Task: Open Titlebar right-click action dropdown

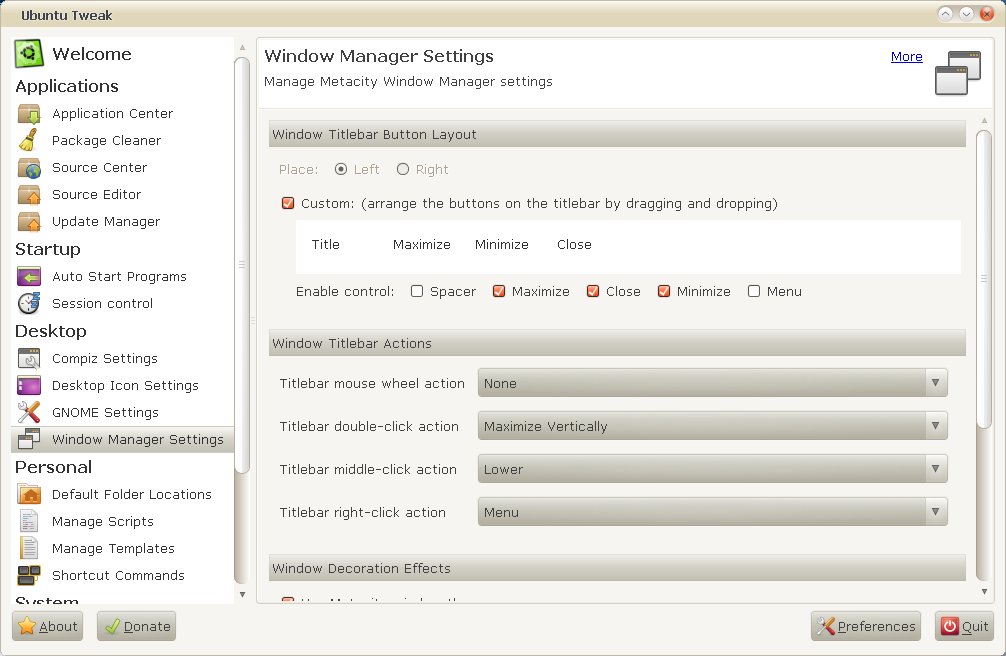Action: [x=713, y=512]
